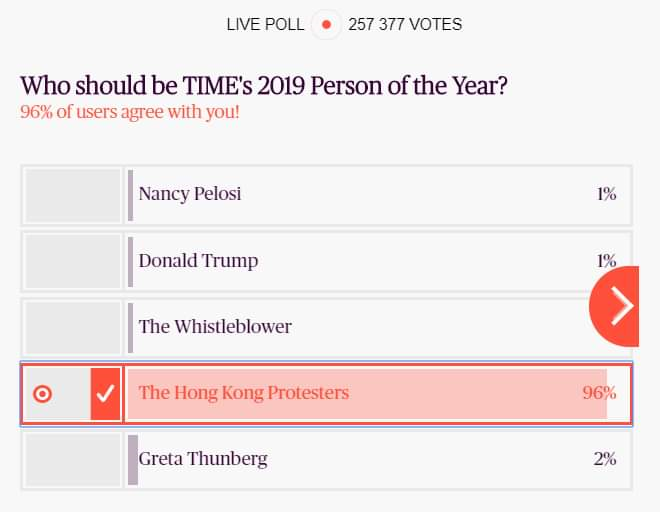This screenshot has height=512, width=660.
Task: Select the Hong Kong Protesters radio circle
Action: [43, 394]
